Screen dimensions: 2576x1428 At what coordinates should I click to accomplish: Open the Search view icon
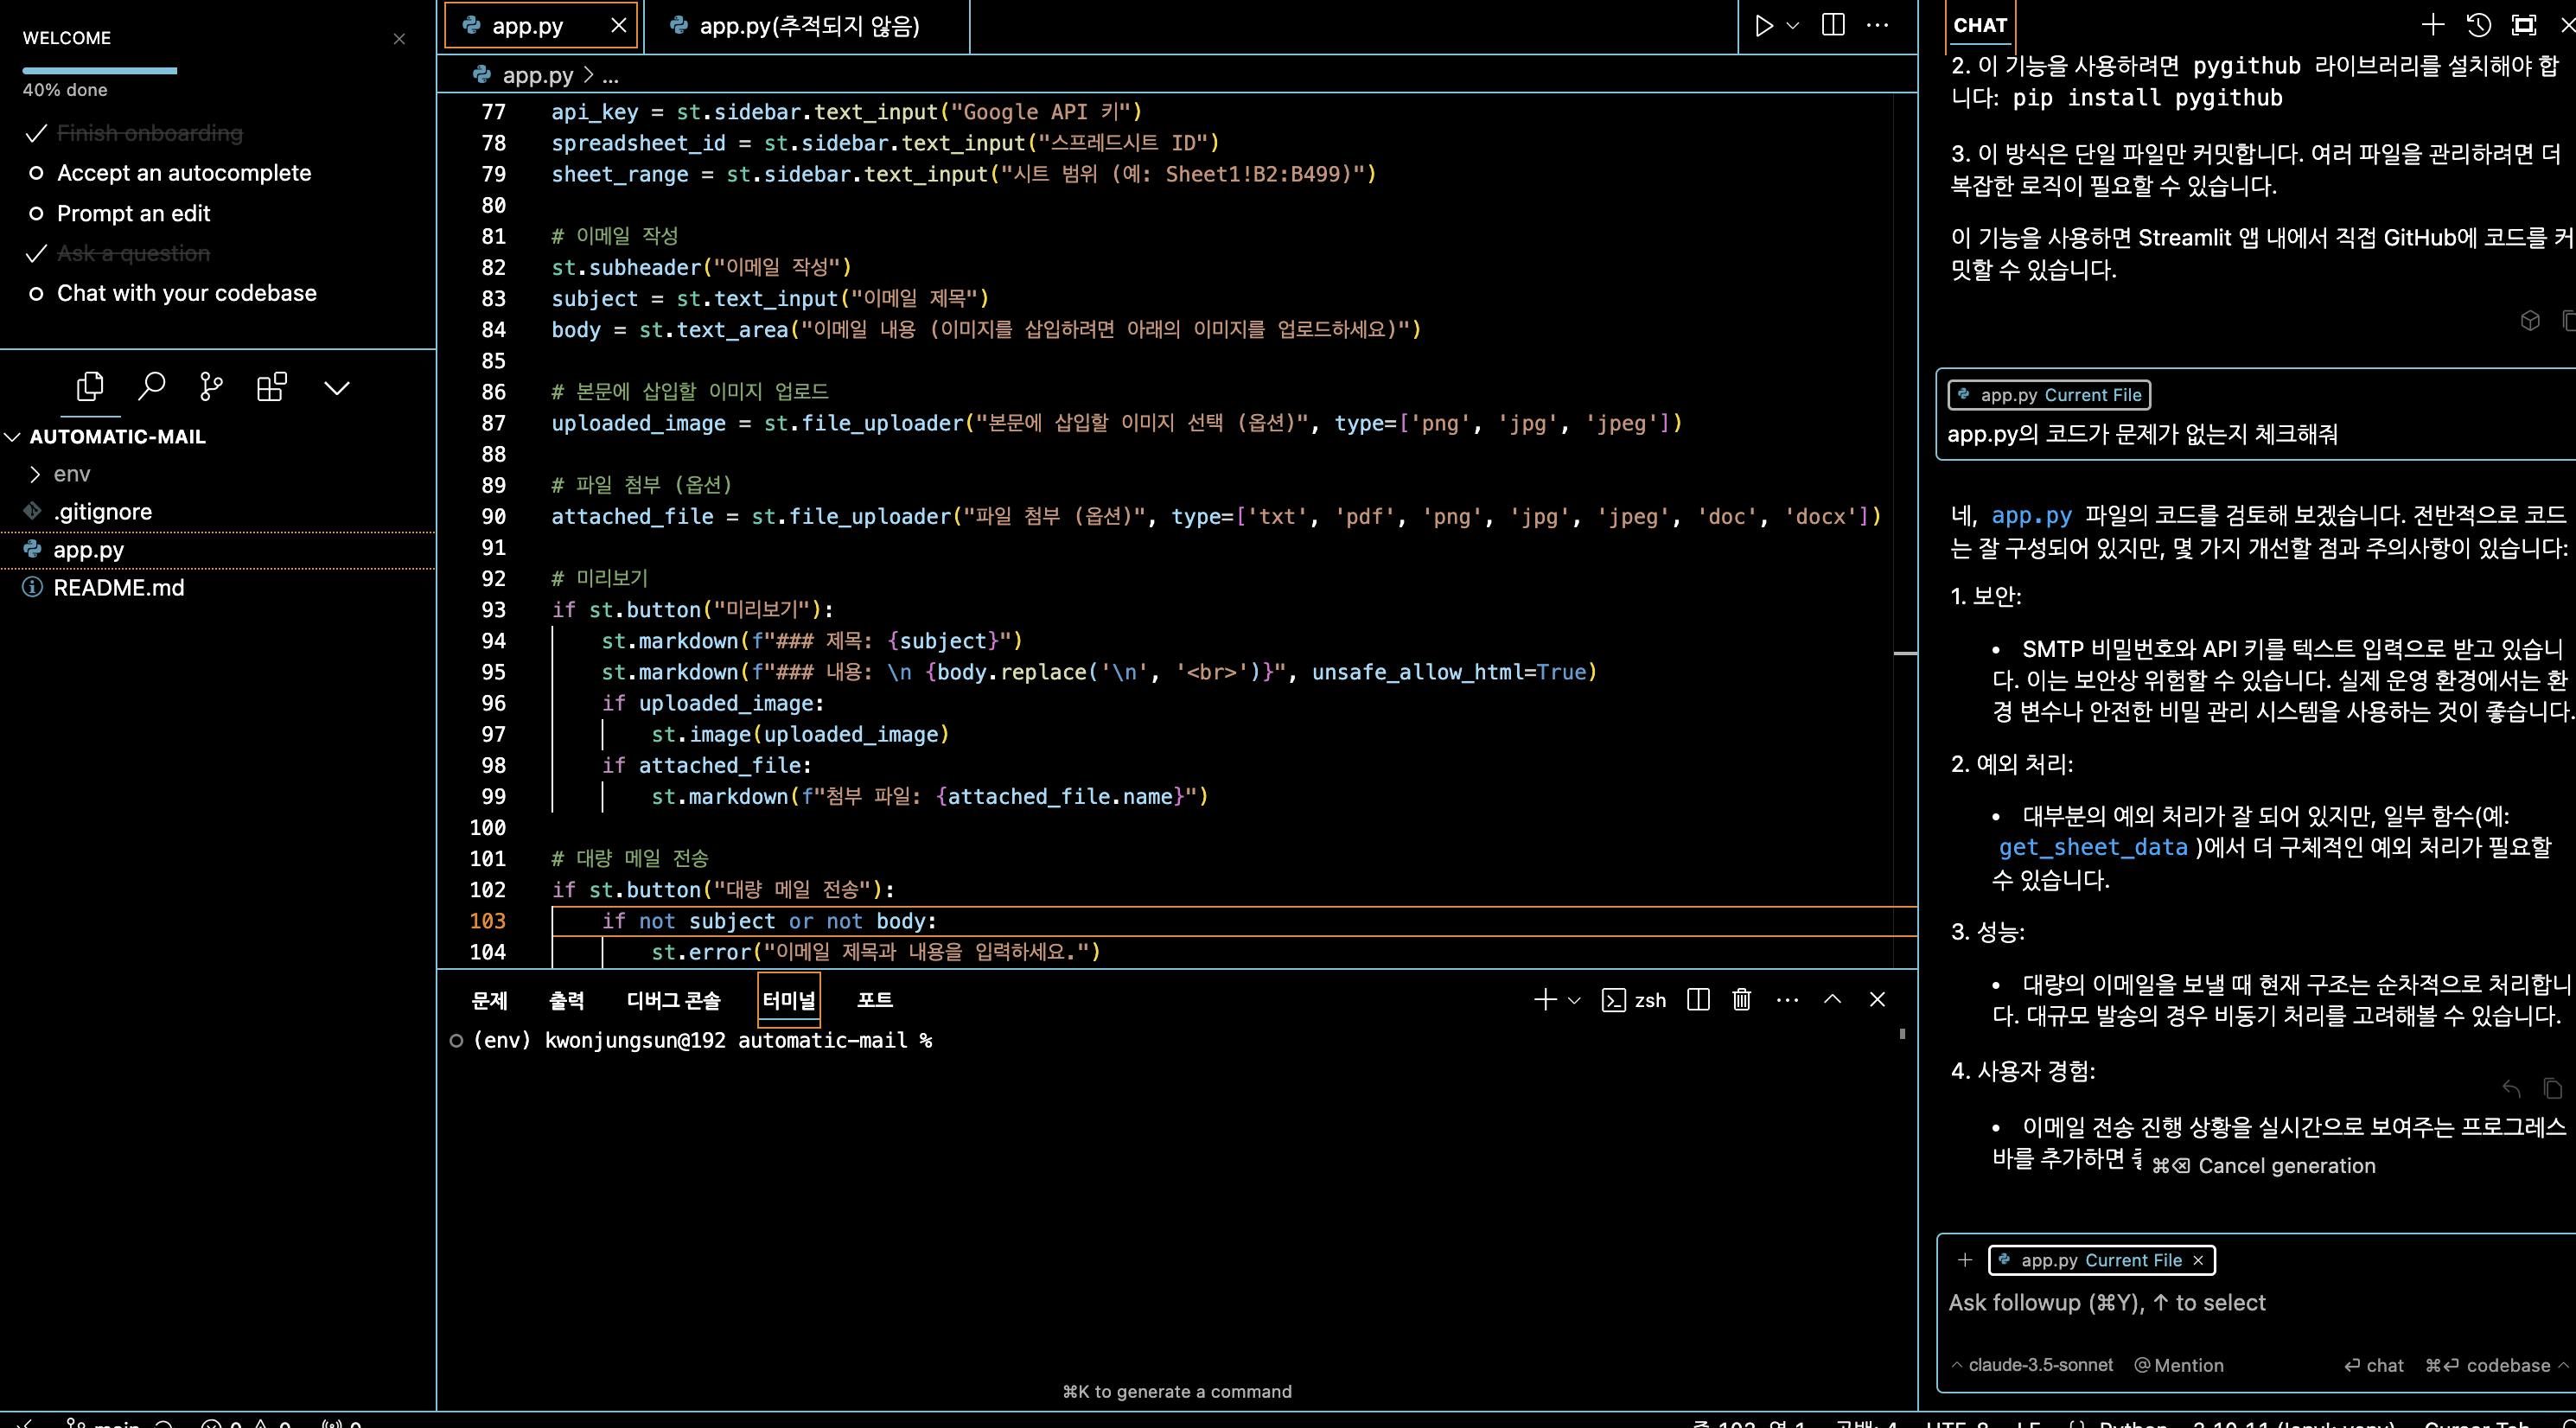pyautogui.click(x=151, y=387)
